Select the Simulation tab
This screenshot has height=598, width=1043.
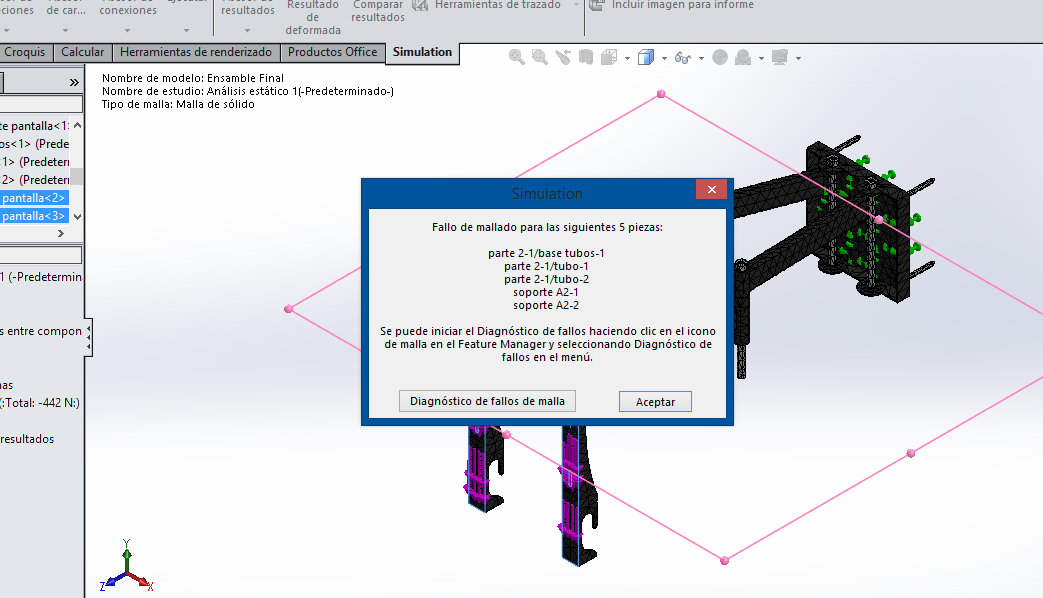click(x=422, y=53)
